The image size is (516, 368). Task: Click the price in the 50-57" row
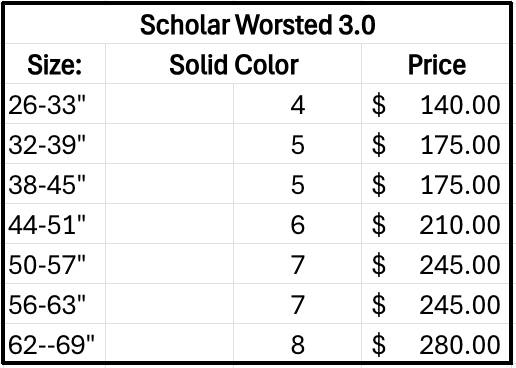click(x=435, y=264)
